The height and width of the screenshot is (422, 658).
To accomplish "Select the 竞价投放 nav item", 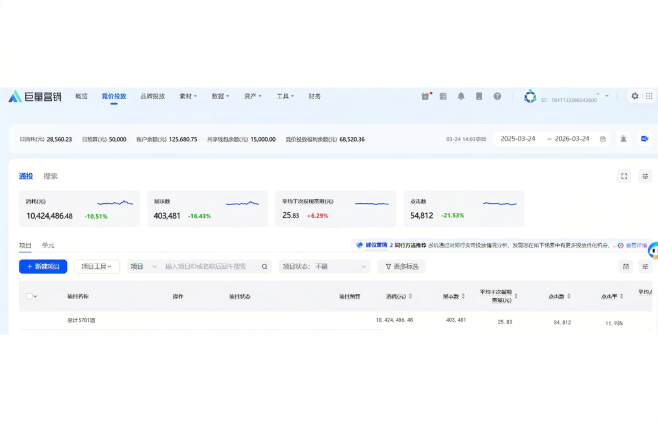I will [114, 96].
